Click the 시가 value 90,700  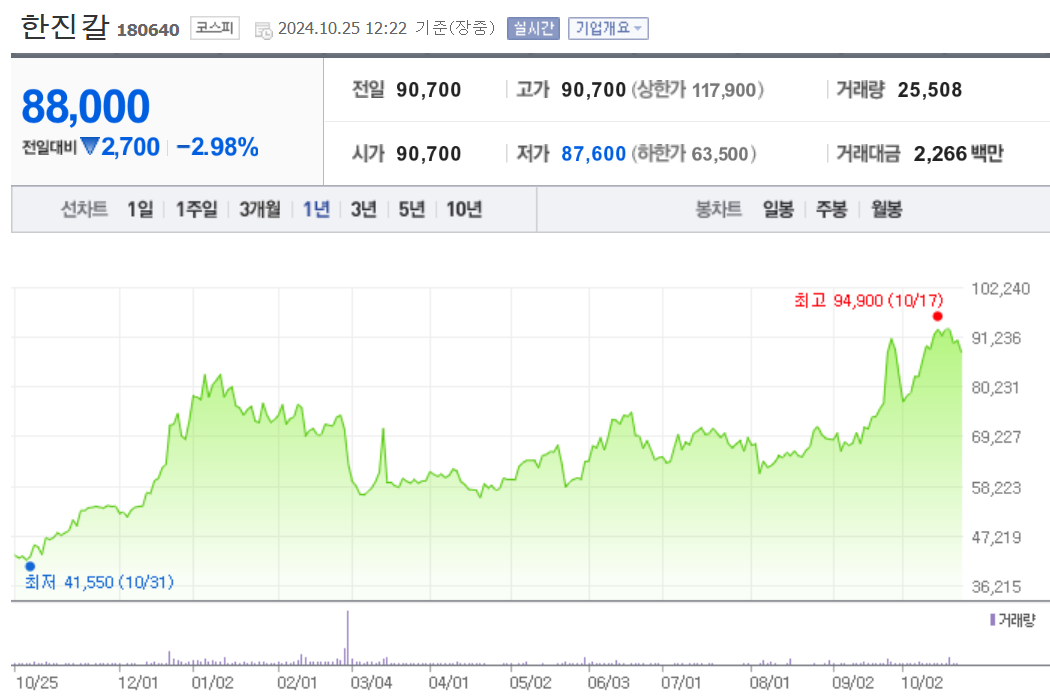tap(429, 154)
